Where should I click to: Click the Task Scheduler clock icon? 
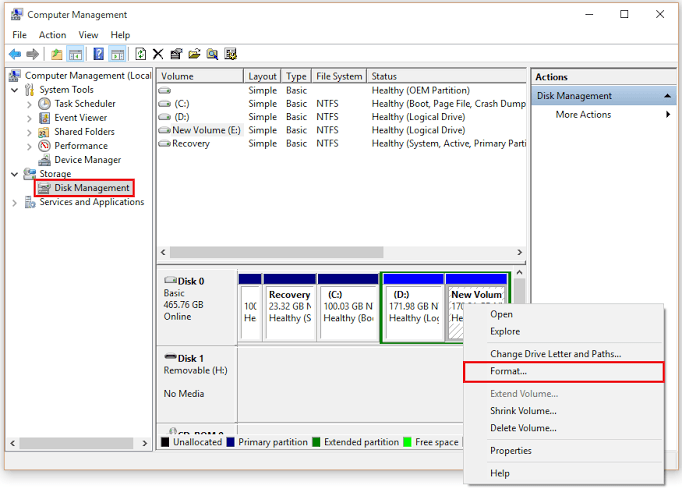(x=44, y=104)
